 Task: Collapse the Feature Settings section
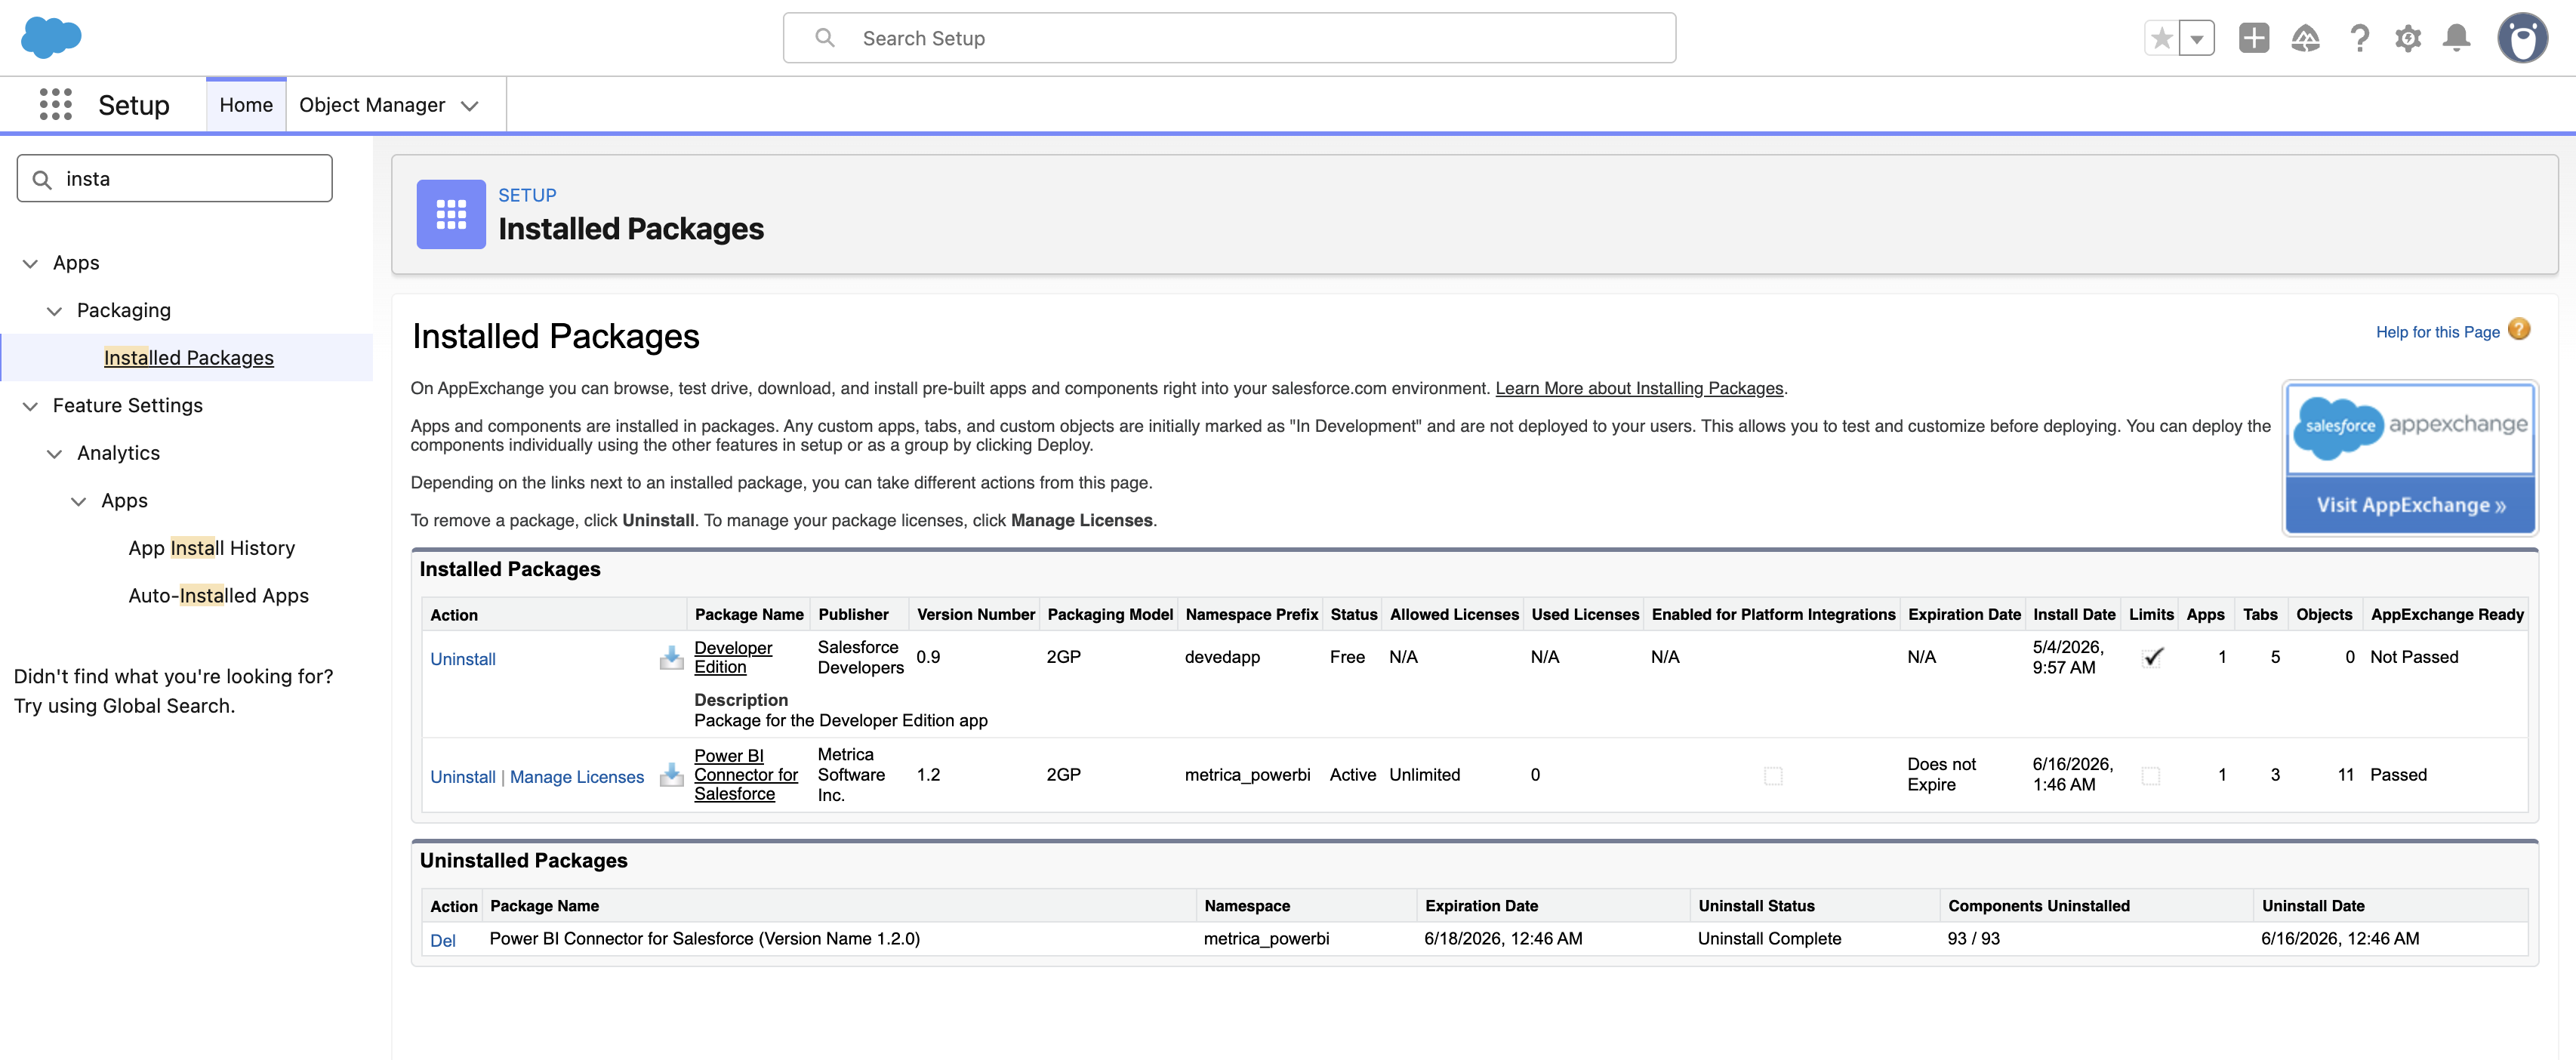tap(30, 406)
